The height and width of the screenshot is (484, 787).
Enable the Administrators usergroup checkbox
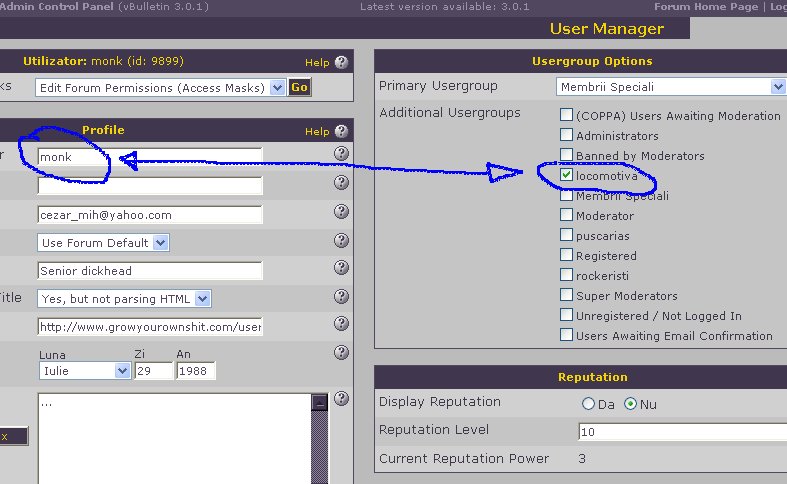pos(567,135)
